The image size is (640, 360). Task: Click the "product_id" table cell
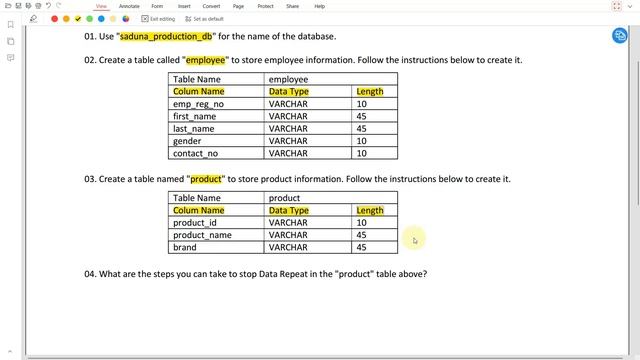tap(216, 222)
